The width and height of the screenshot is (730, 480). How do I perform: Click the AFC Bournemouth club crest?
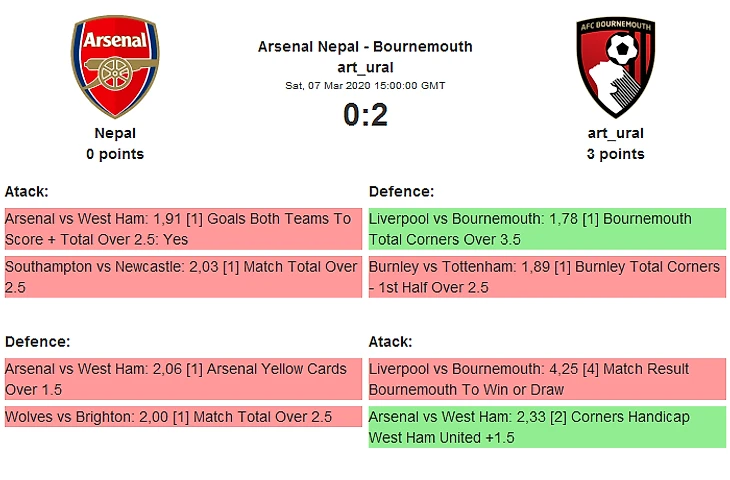[x=615, y=67]
